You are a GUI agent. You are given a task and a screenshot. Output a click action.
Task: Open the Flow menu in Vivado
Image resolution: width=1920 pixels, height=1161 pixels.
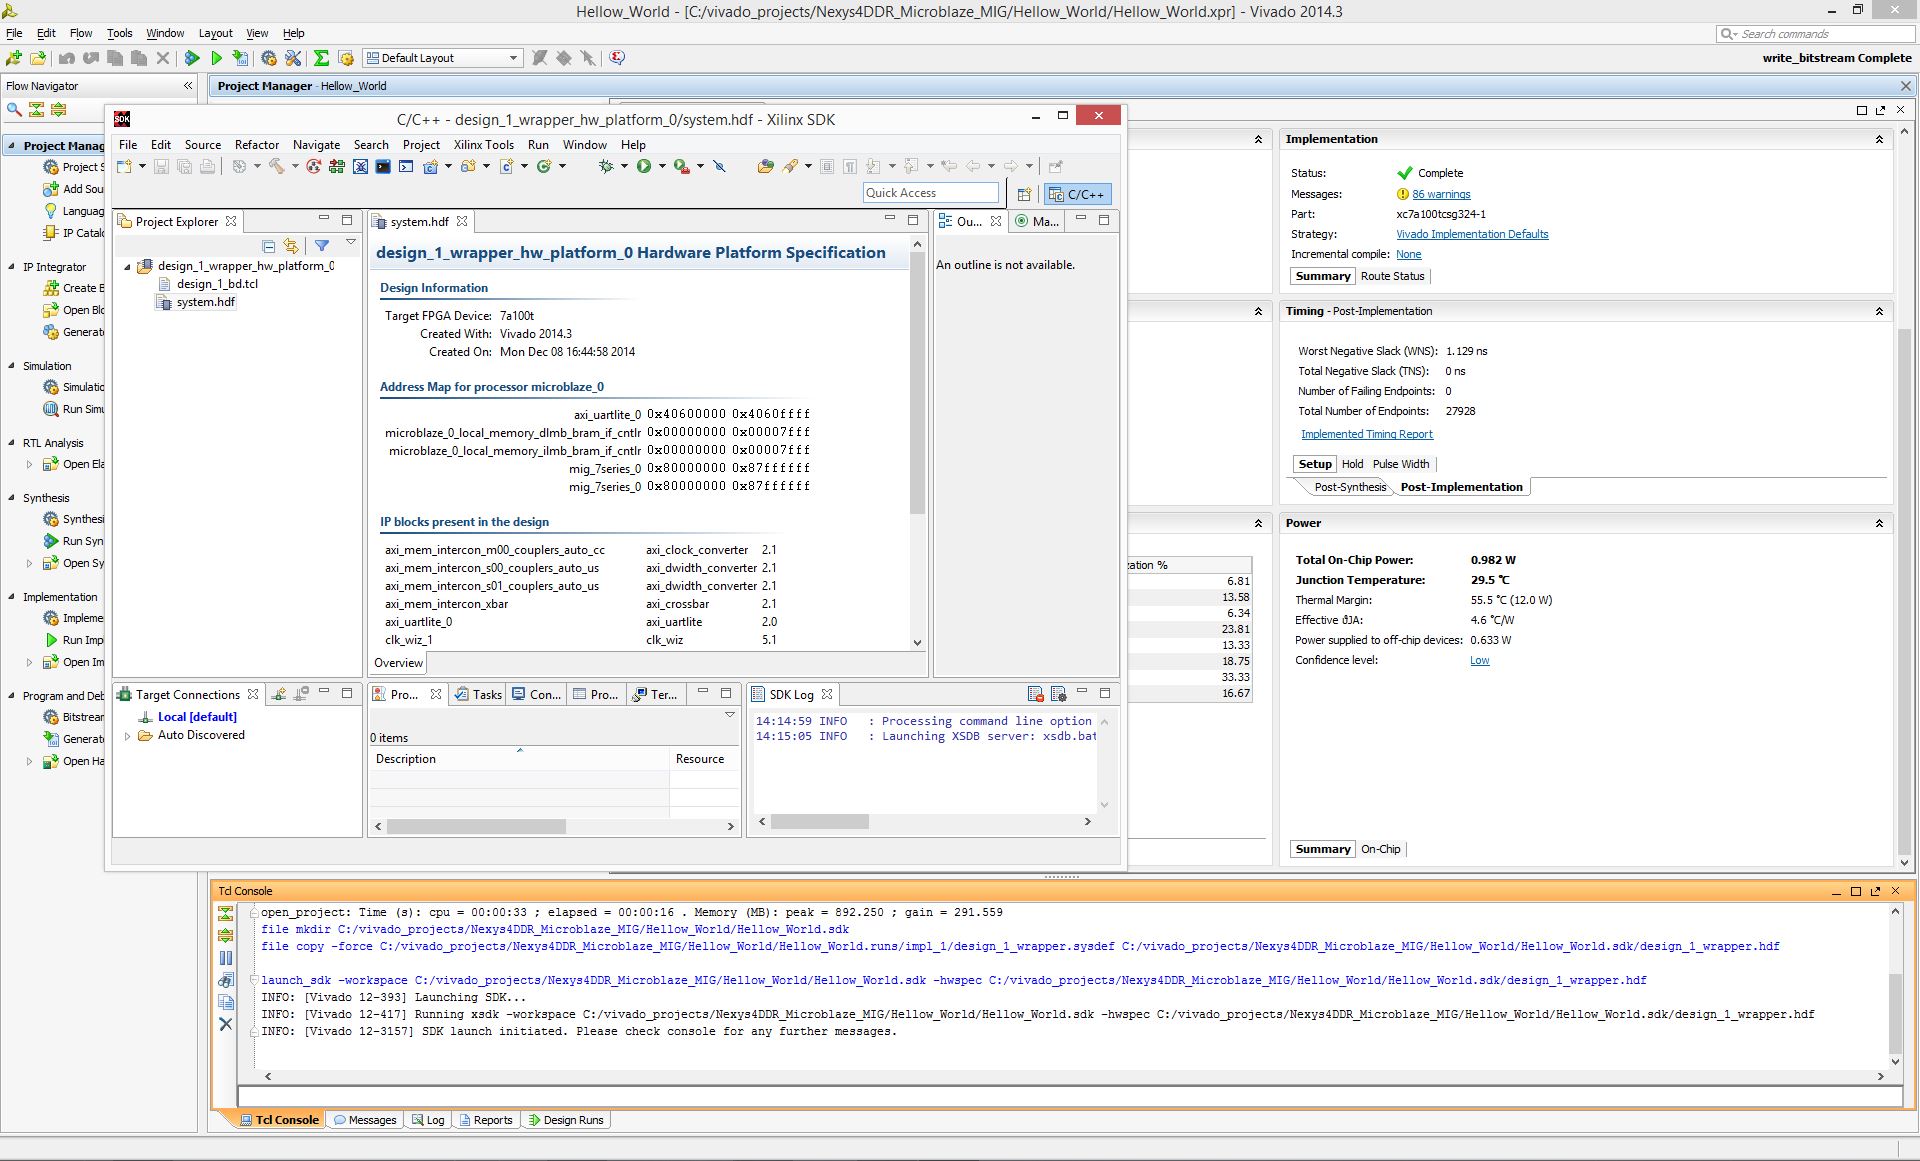click(81, 33)
